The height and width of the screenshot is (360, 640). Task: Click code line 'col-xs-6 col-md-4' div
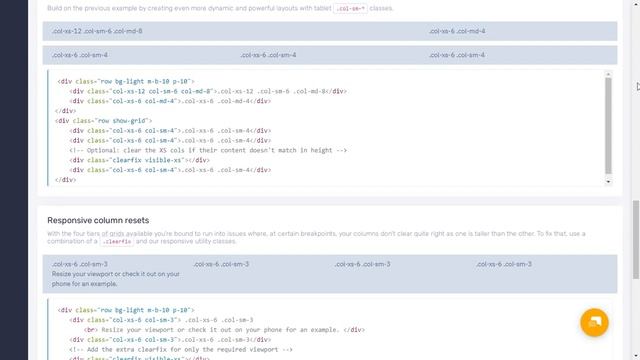click(170, 101)
